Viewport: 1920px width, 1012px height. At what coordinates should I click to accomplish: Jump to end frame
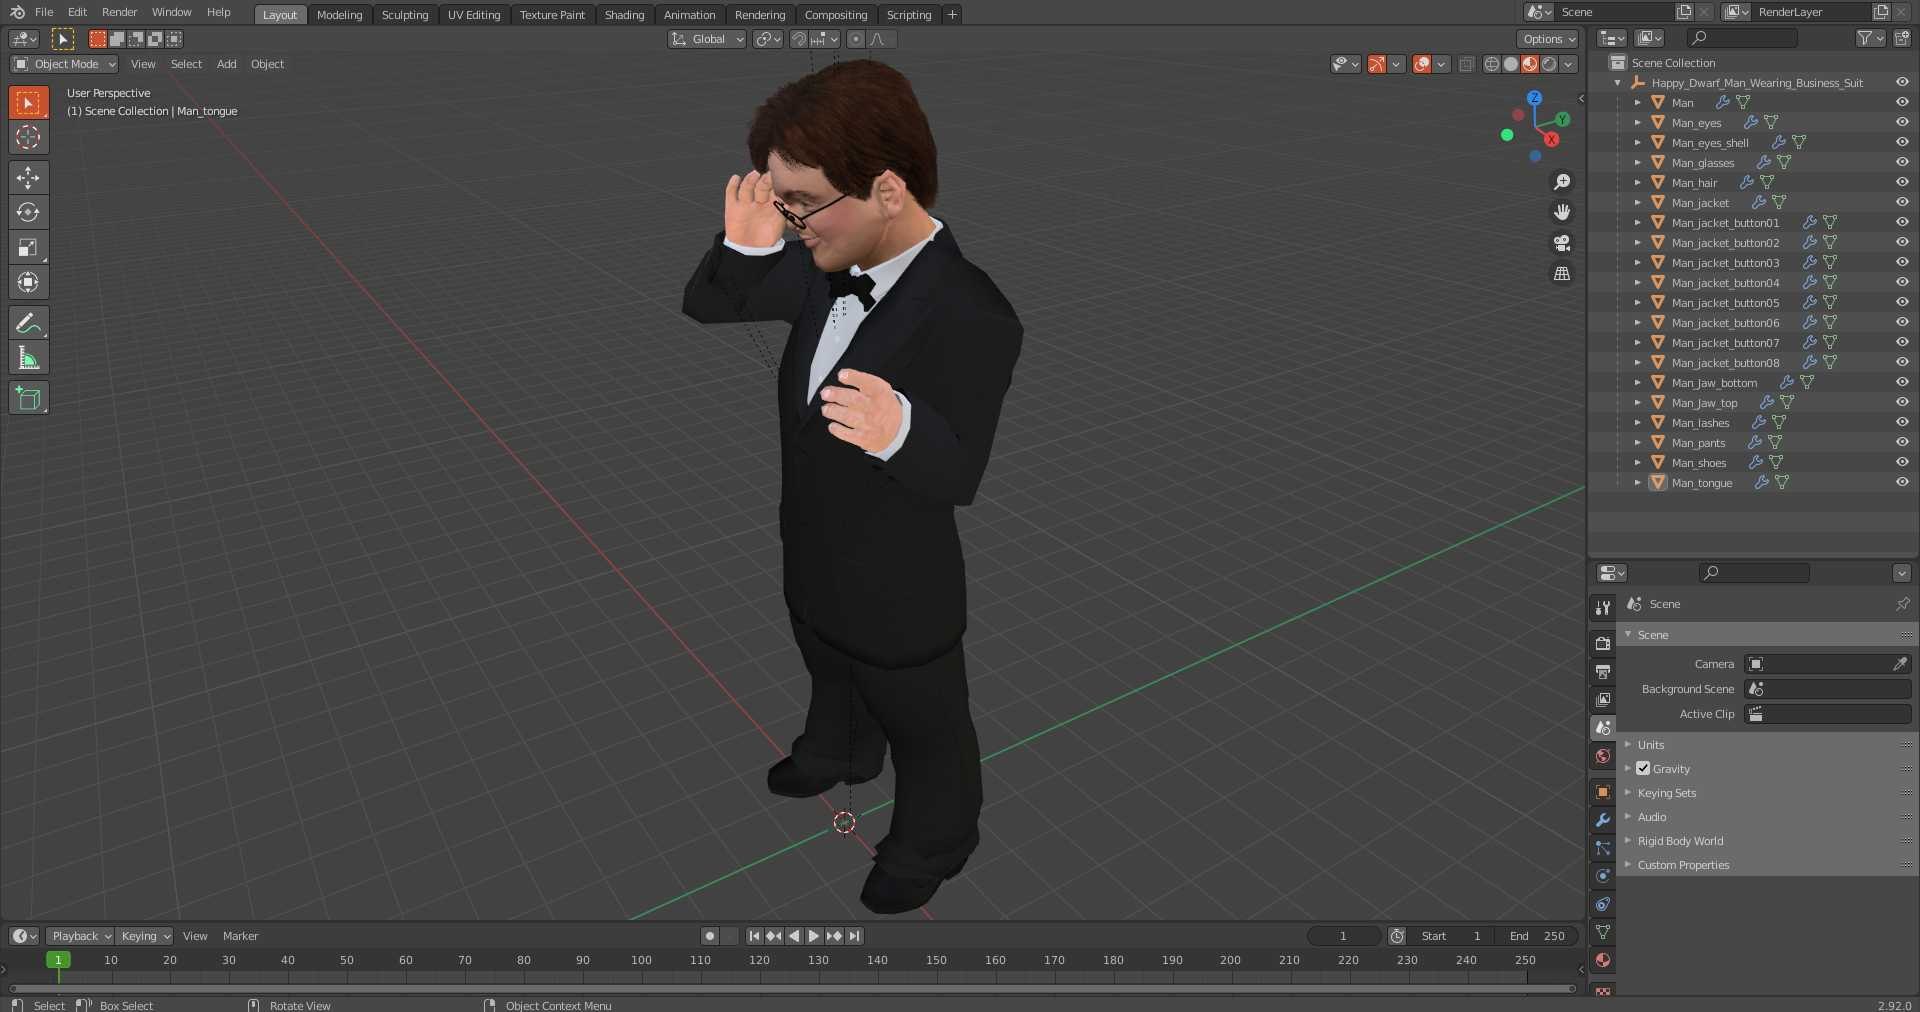(x=854, y=936)
